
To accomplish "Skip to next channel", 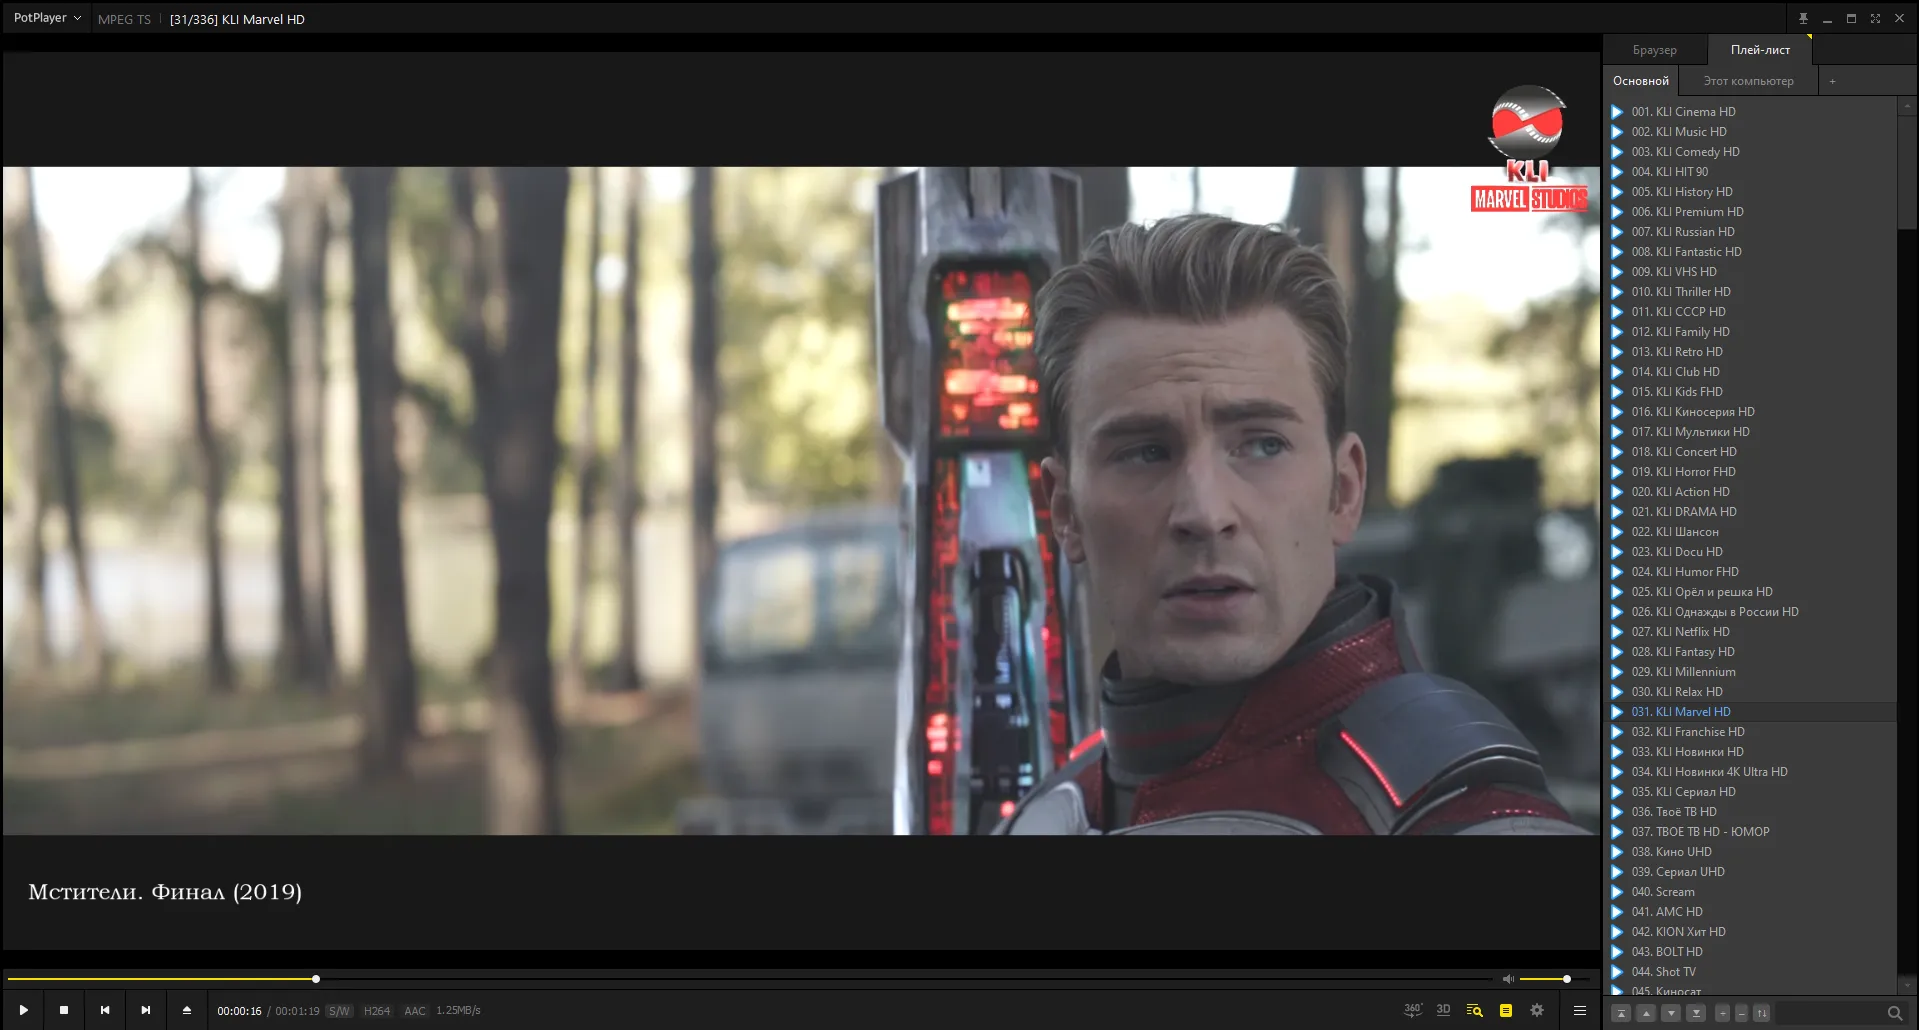I will (146, 1010).
